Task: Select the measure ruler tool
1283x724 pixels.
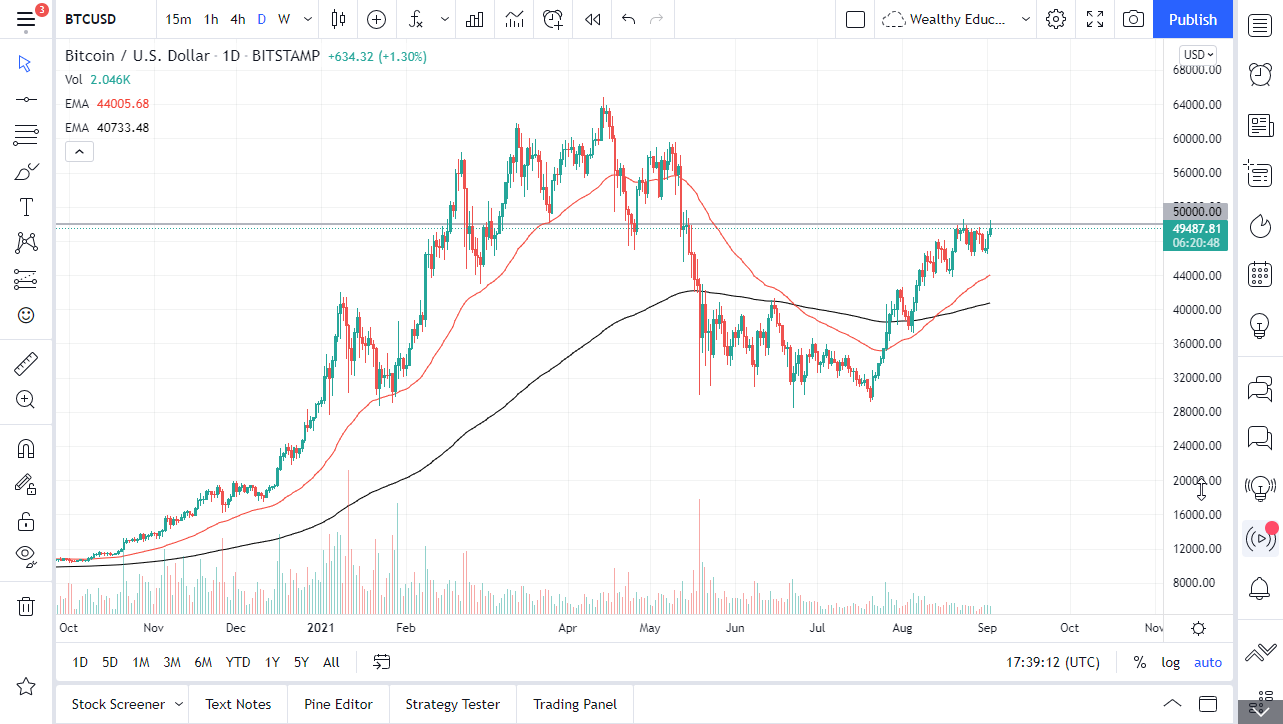Action: pos(25,364)
